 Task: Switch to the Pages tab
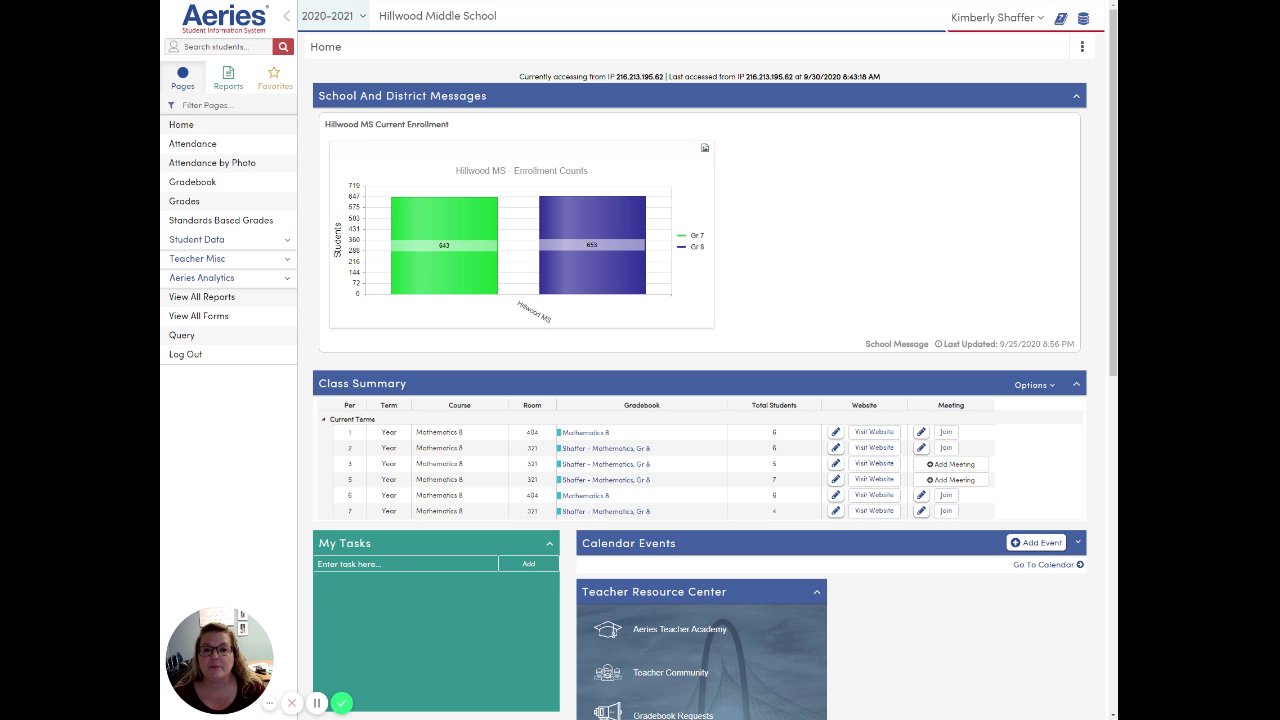[182, 78]
